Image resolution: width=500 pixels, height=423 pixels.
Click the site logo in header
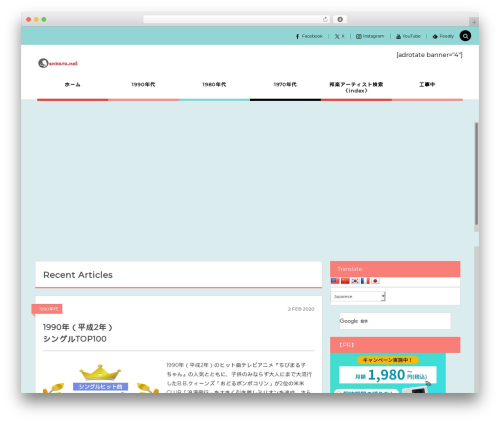(x=58, y=63)
